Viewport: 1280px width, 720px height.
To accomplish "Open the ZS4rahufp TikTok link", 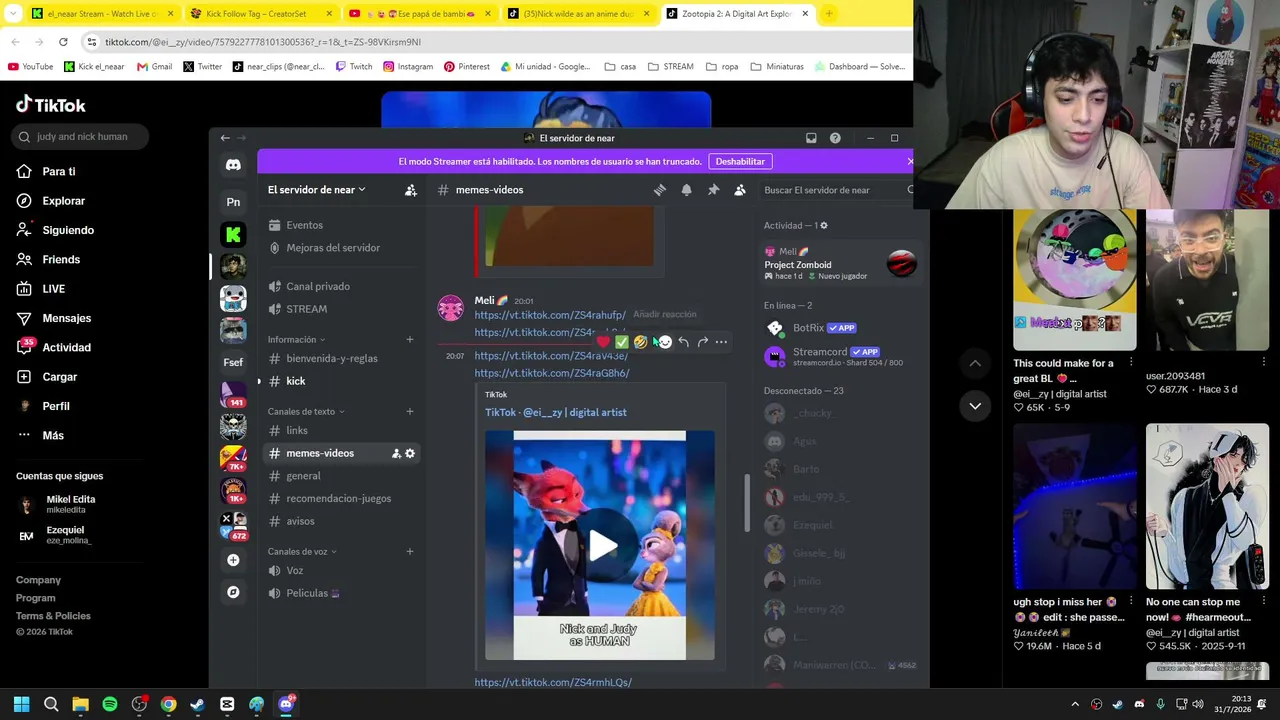I will (x=550, y=315).
